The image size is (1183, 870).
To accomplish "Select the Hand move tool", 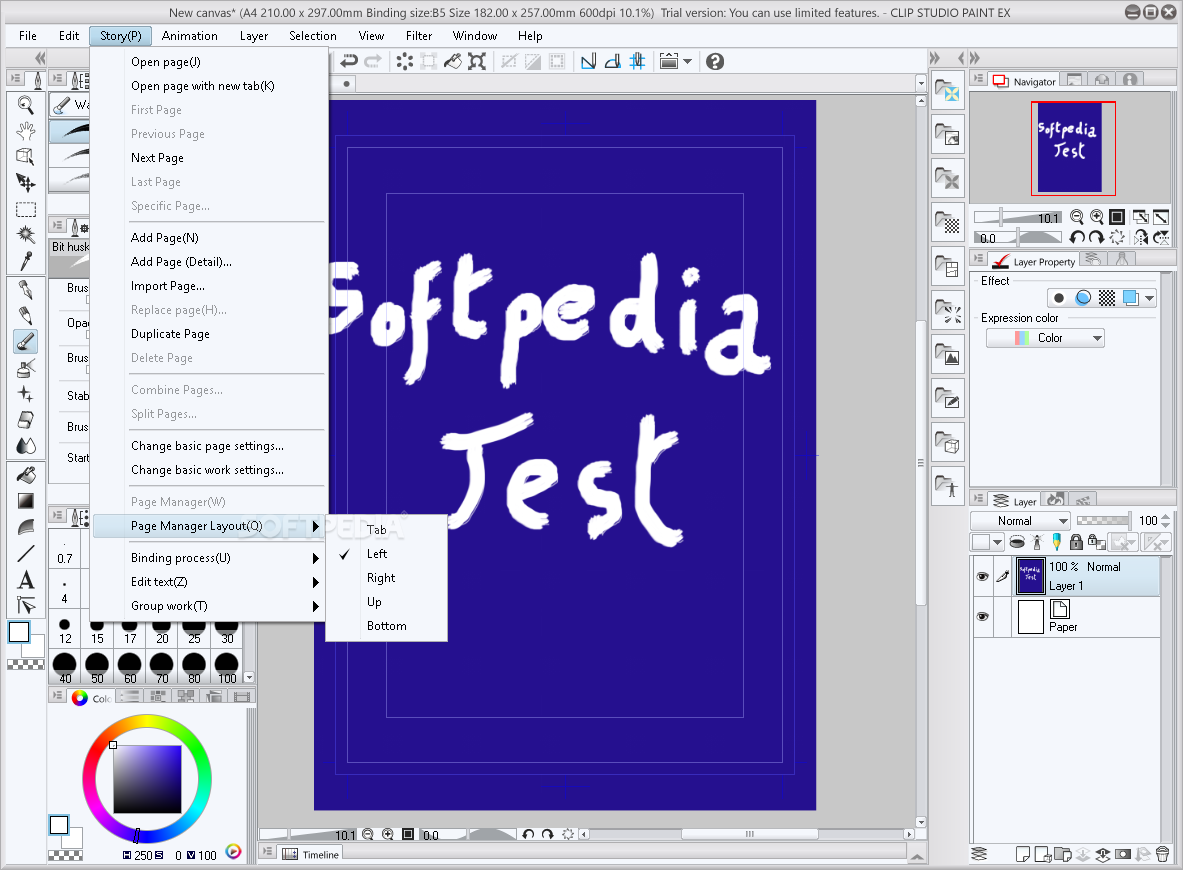I will click(x=26, y=131).
